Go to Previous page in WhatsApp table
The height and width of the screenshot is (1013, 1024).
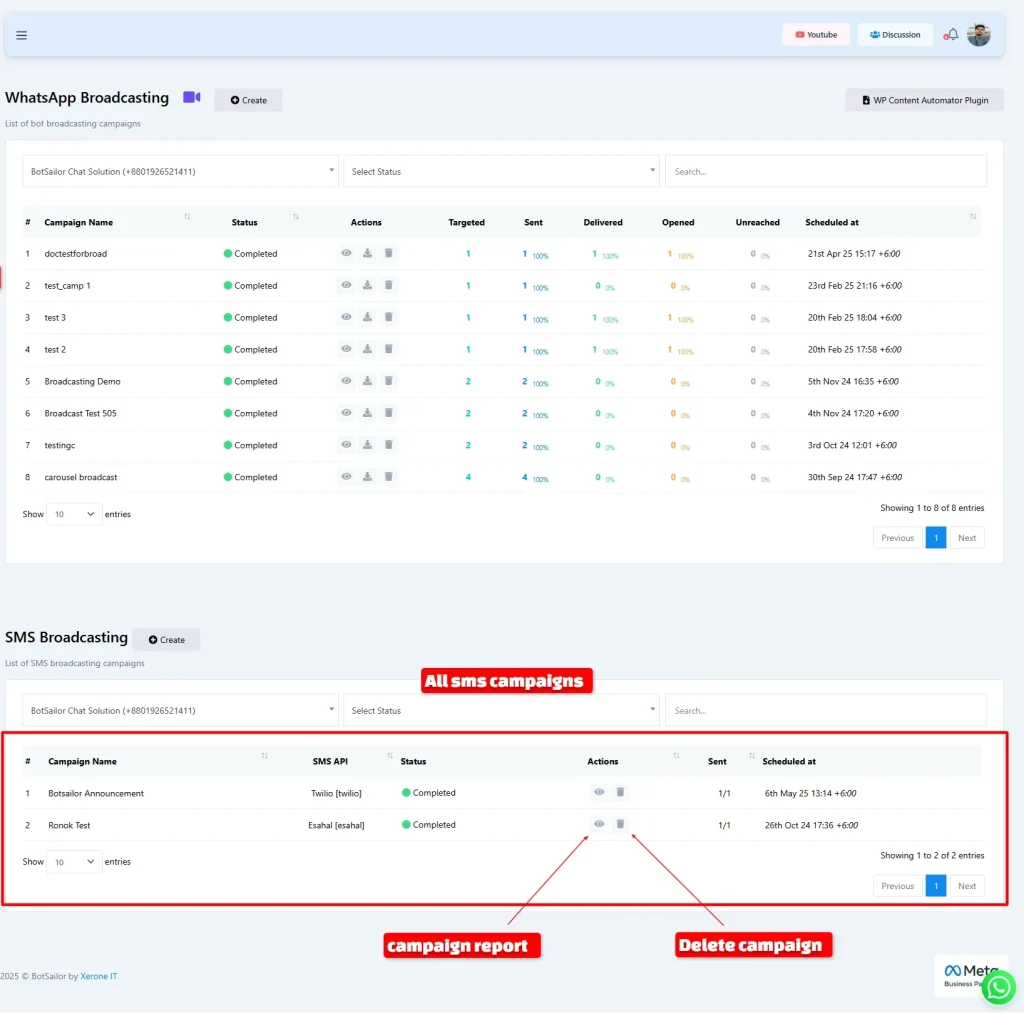point(898,539)
